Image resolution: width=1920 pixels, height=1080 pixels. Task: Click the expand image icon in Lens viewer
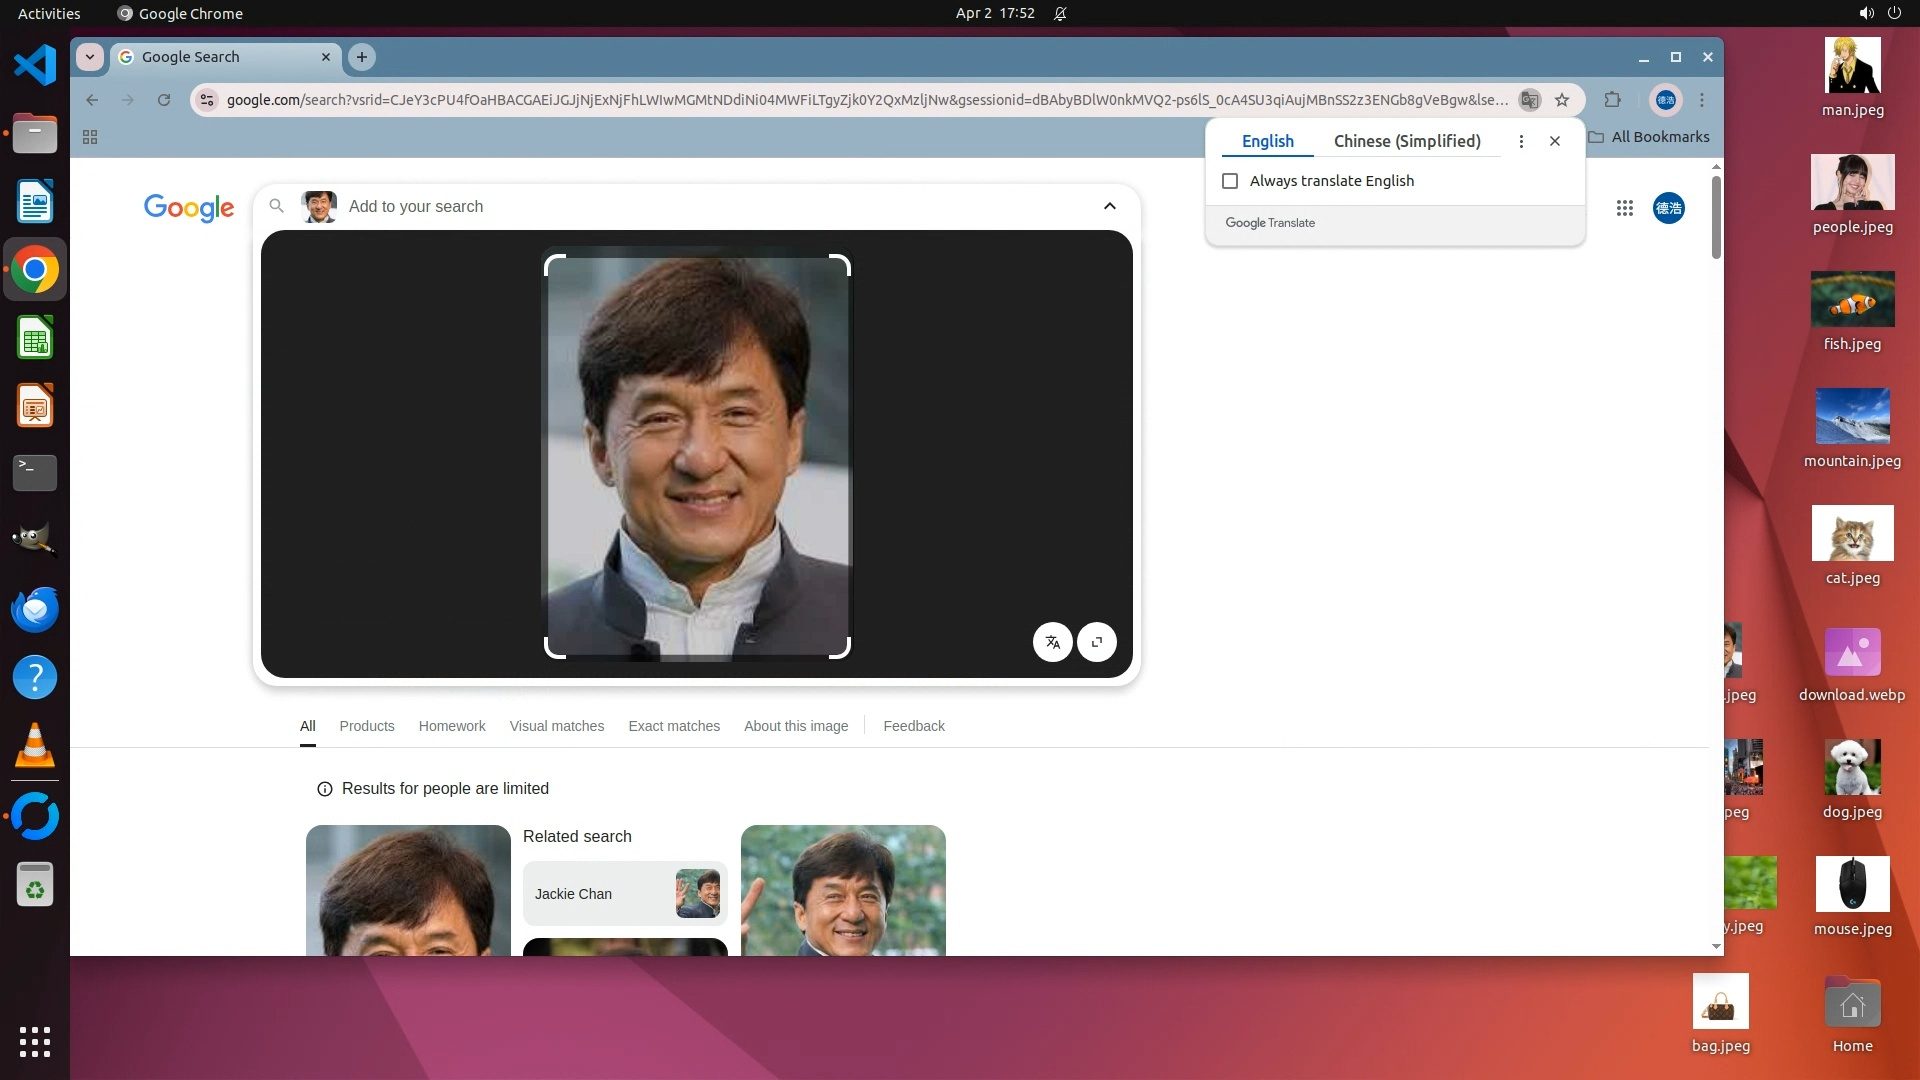point(1097,642)
